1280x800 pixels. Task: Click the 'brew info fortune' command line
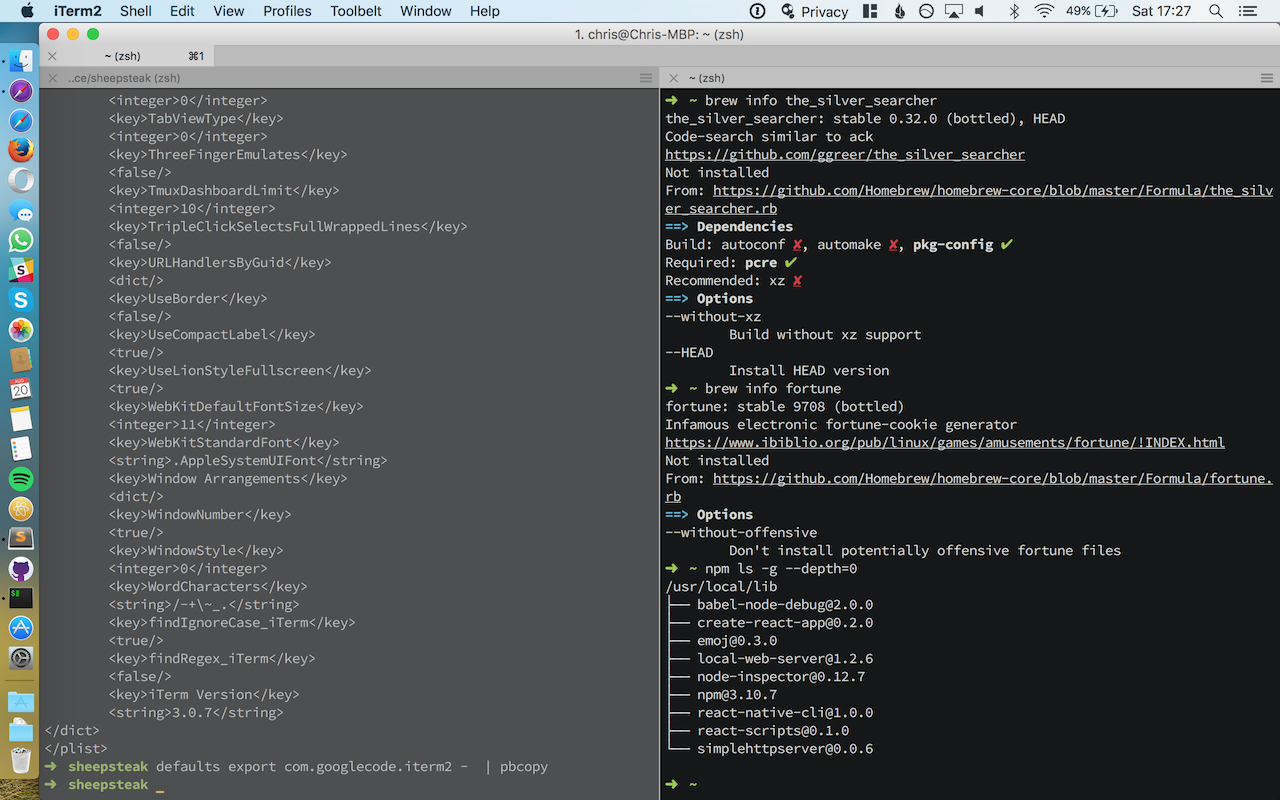click(773, 389)
